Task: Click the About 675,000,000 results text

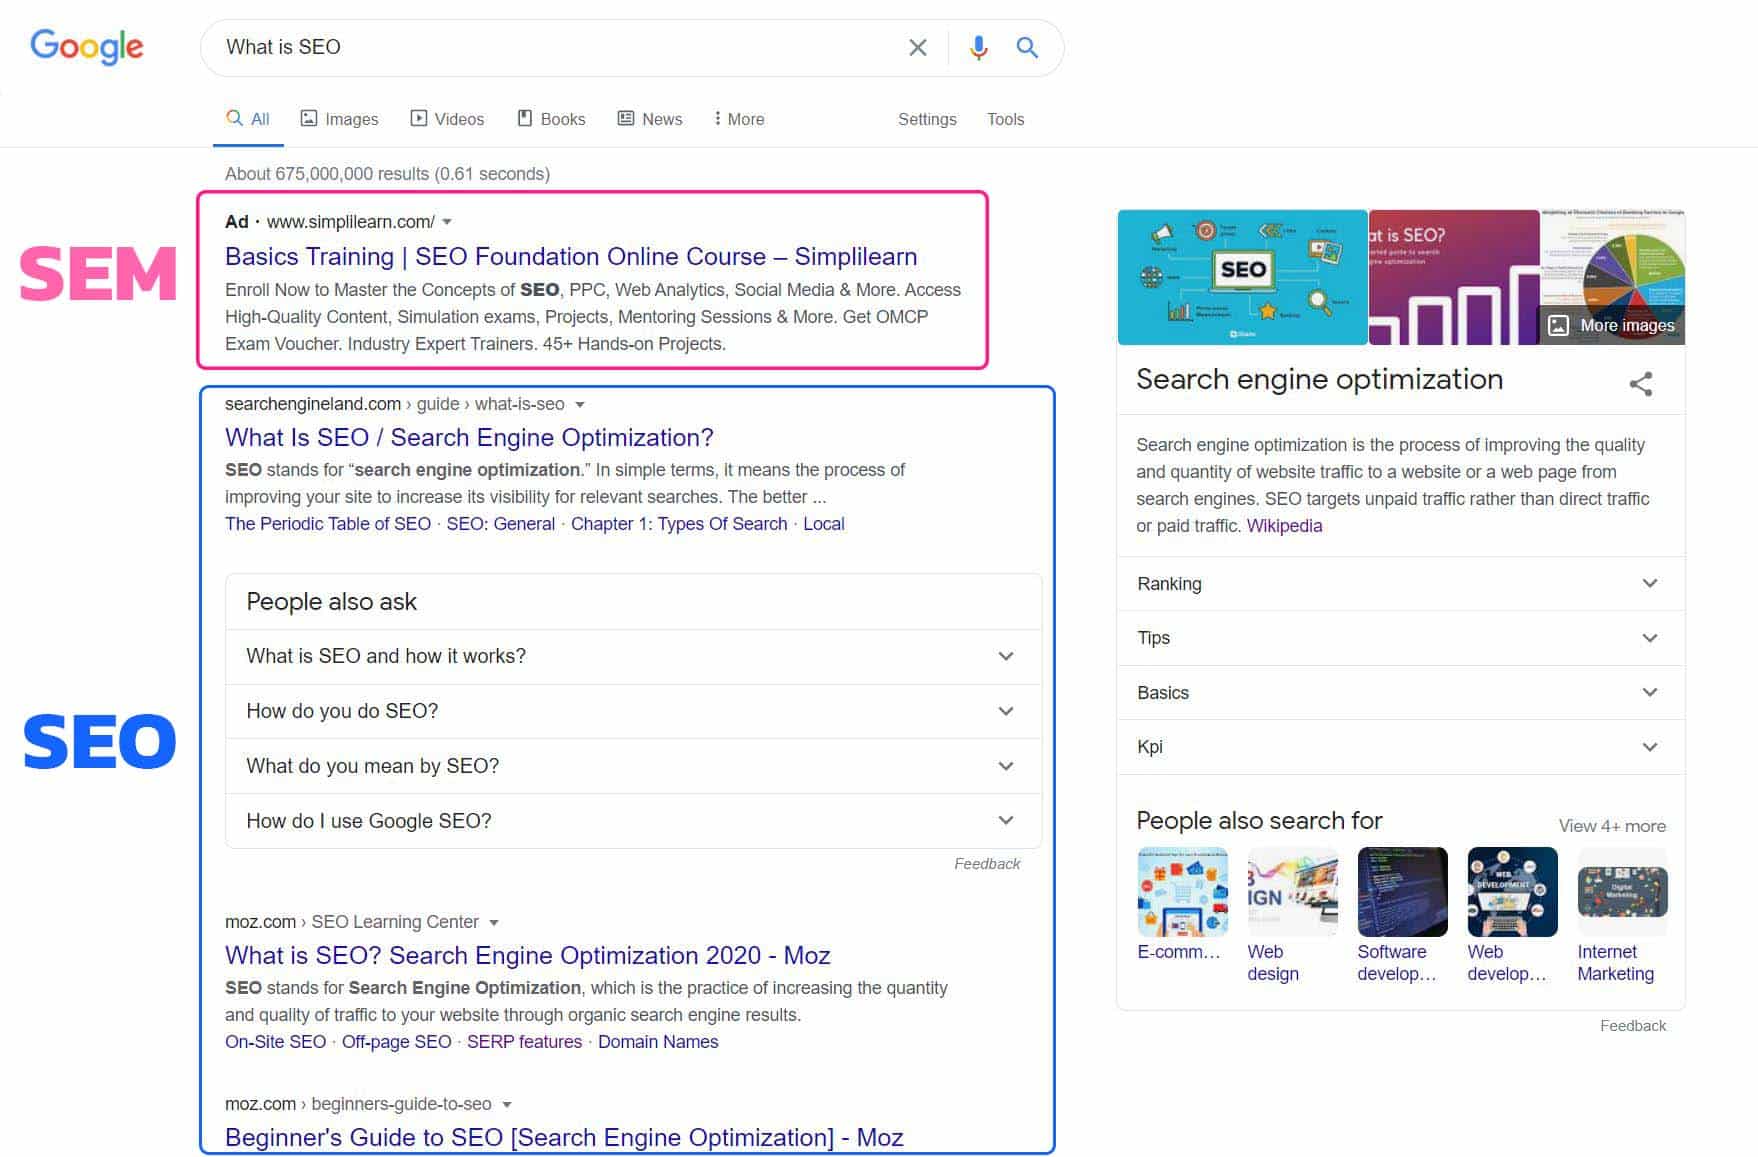Action: tap(387, 174)
